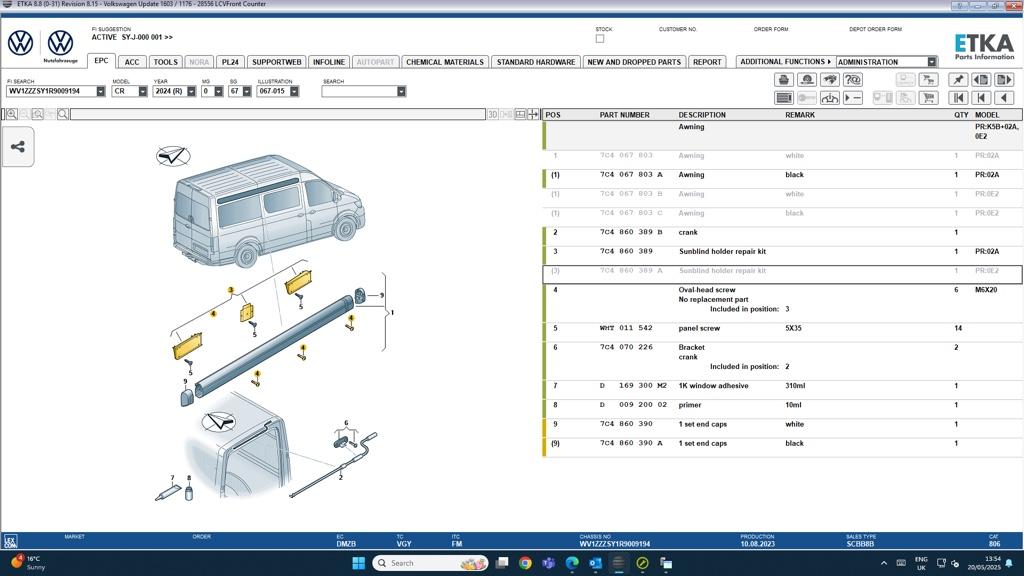Toggle the 3D view button
Image resolution: width=1024 pixels, height=576 pixels.
493,114
